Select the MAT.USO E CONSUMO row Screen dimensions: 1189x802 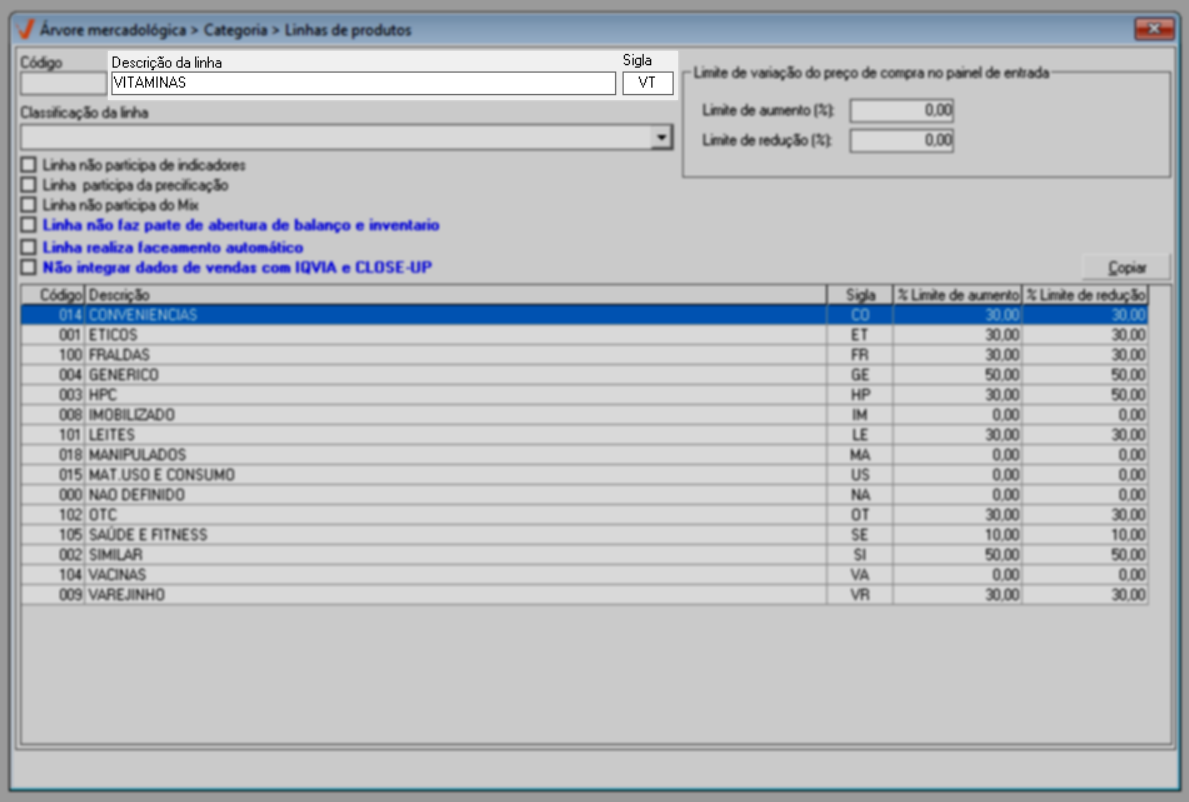[x=584, y=475]
